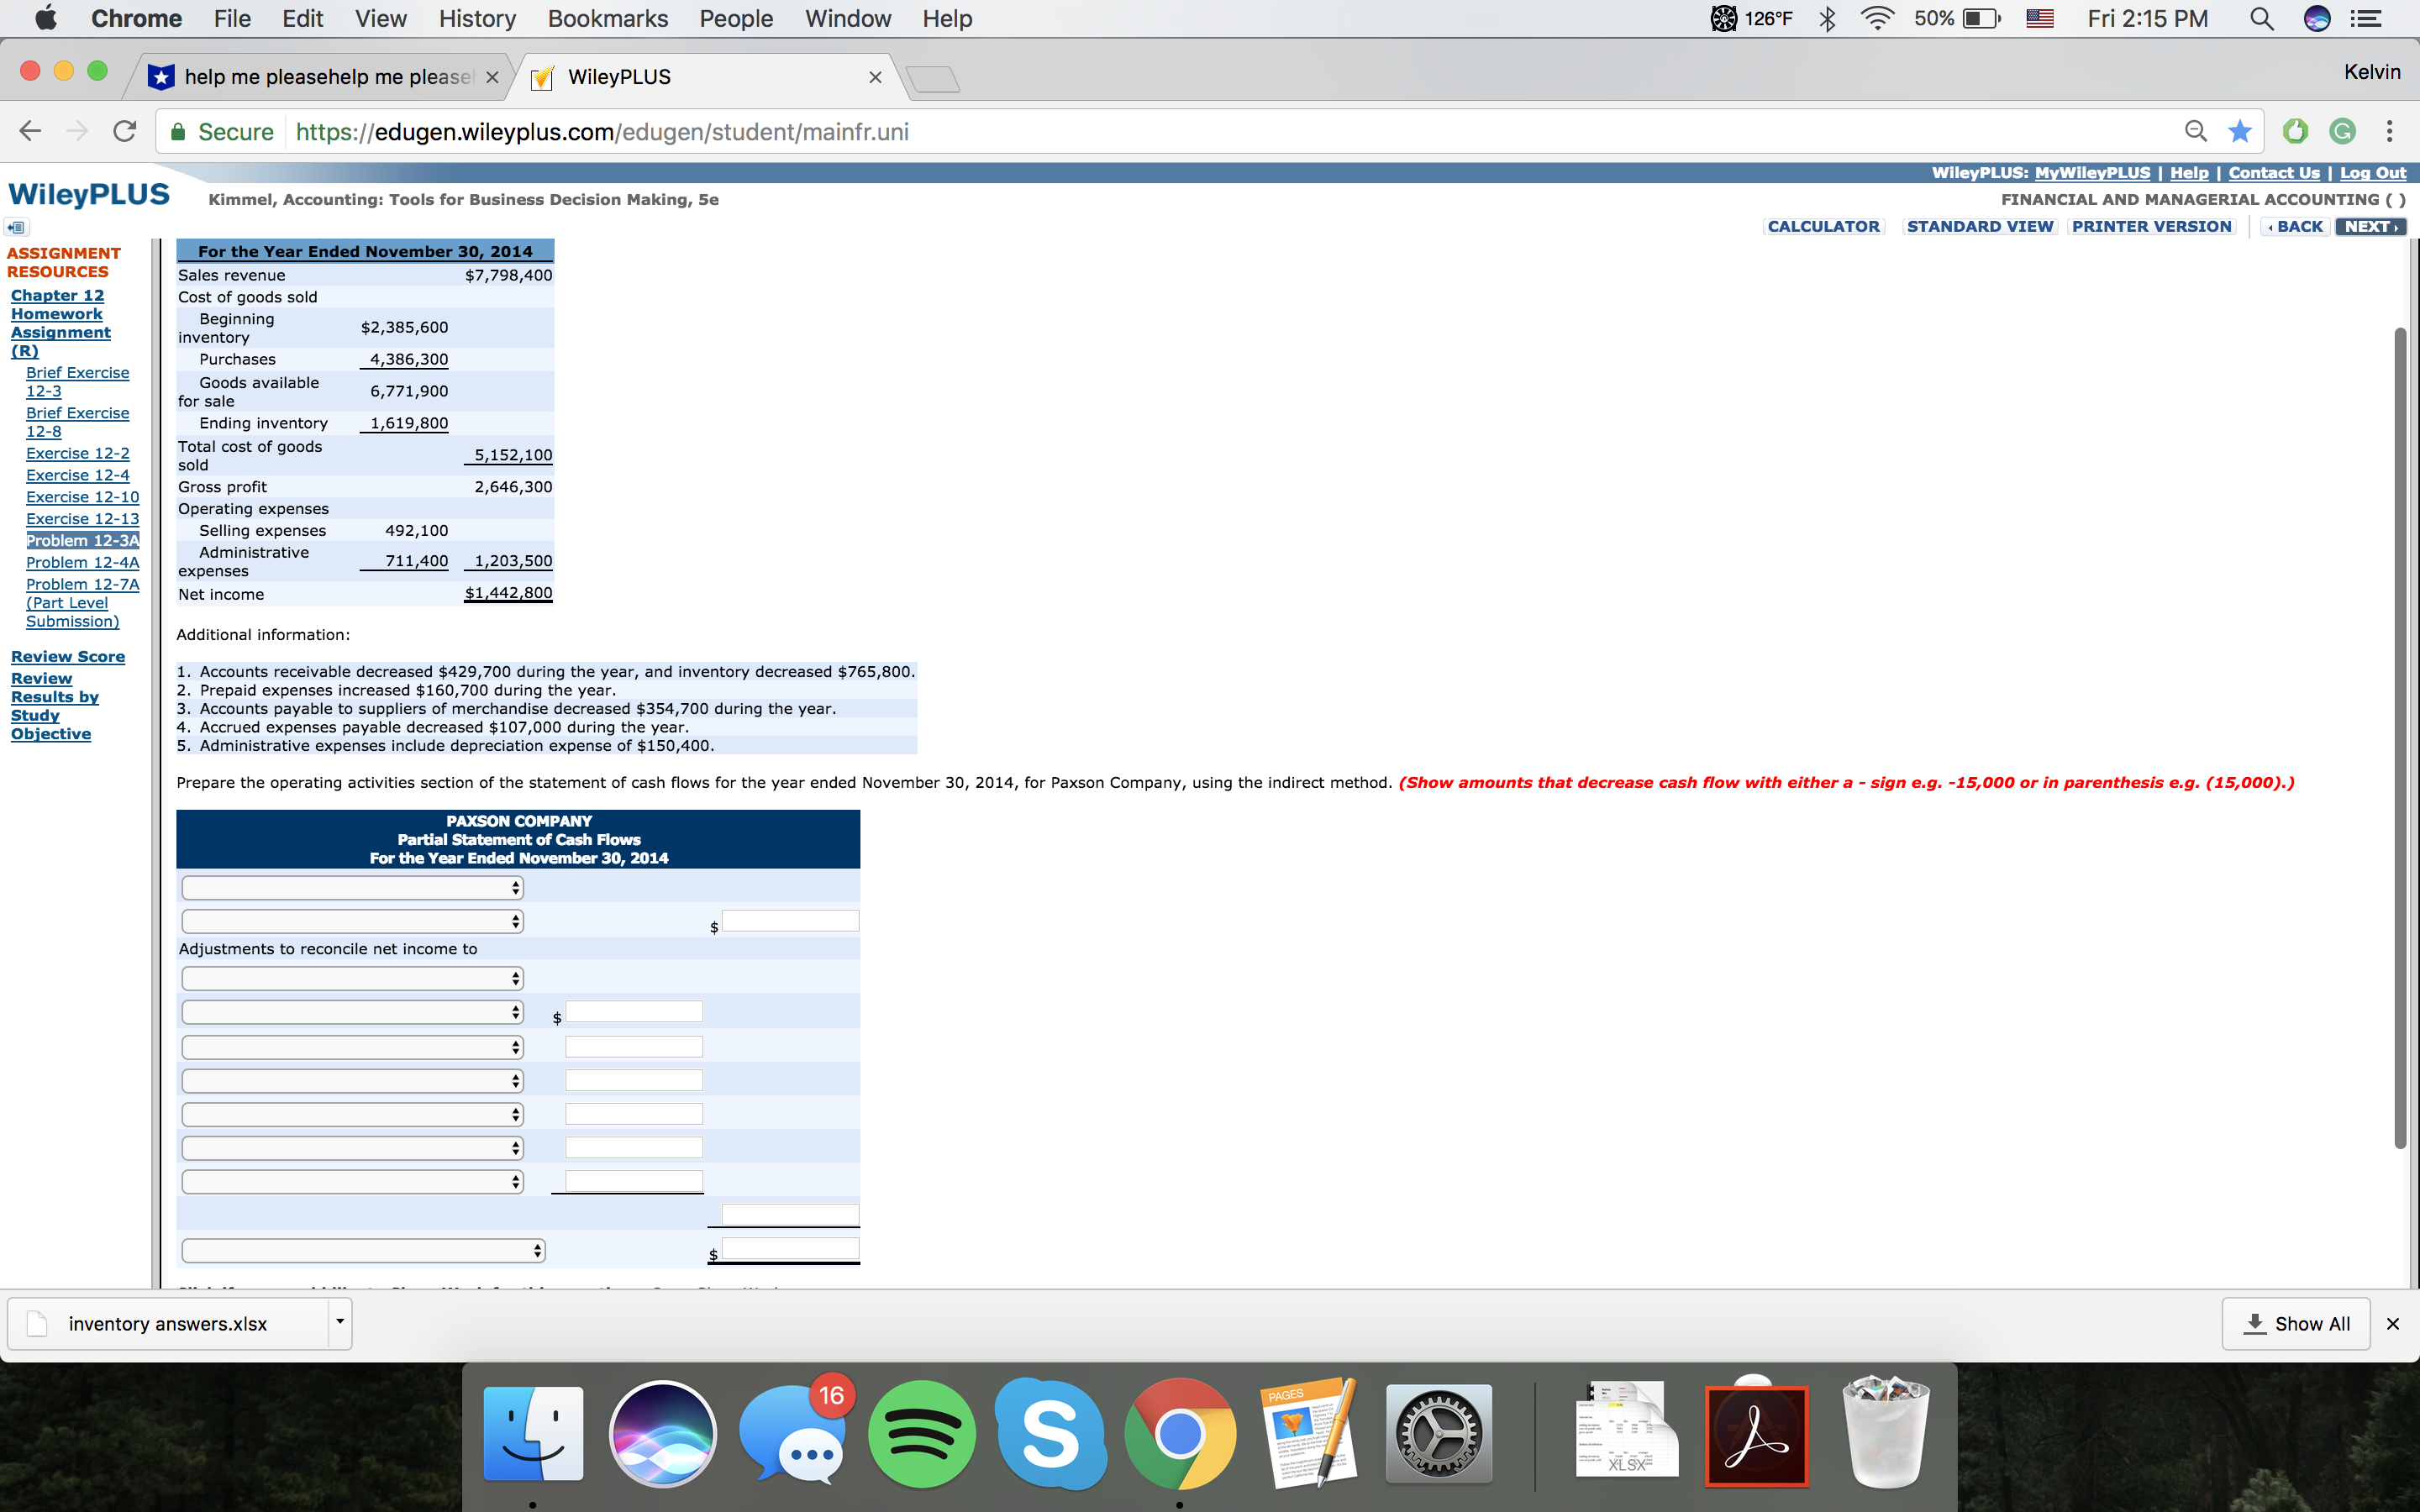2420x1512 pixels.
Task: Click the bookmark star in the address bar
Action: [x=2239, y=131]
